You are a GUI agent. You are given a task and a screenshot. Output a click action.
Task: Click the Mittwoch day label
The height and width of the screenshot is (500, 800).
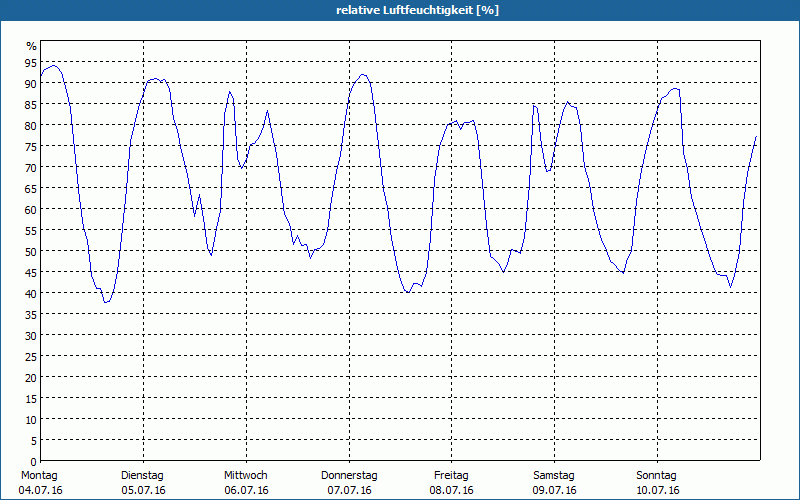(246, 475)
